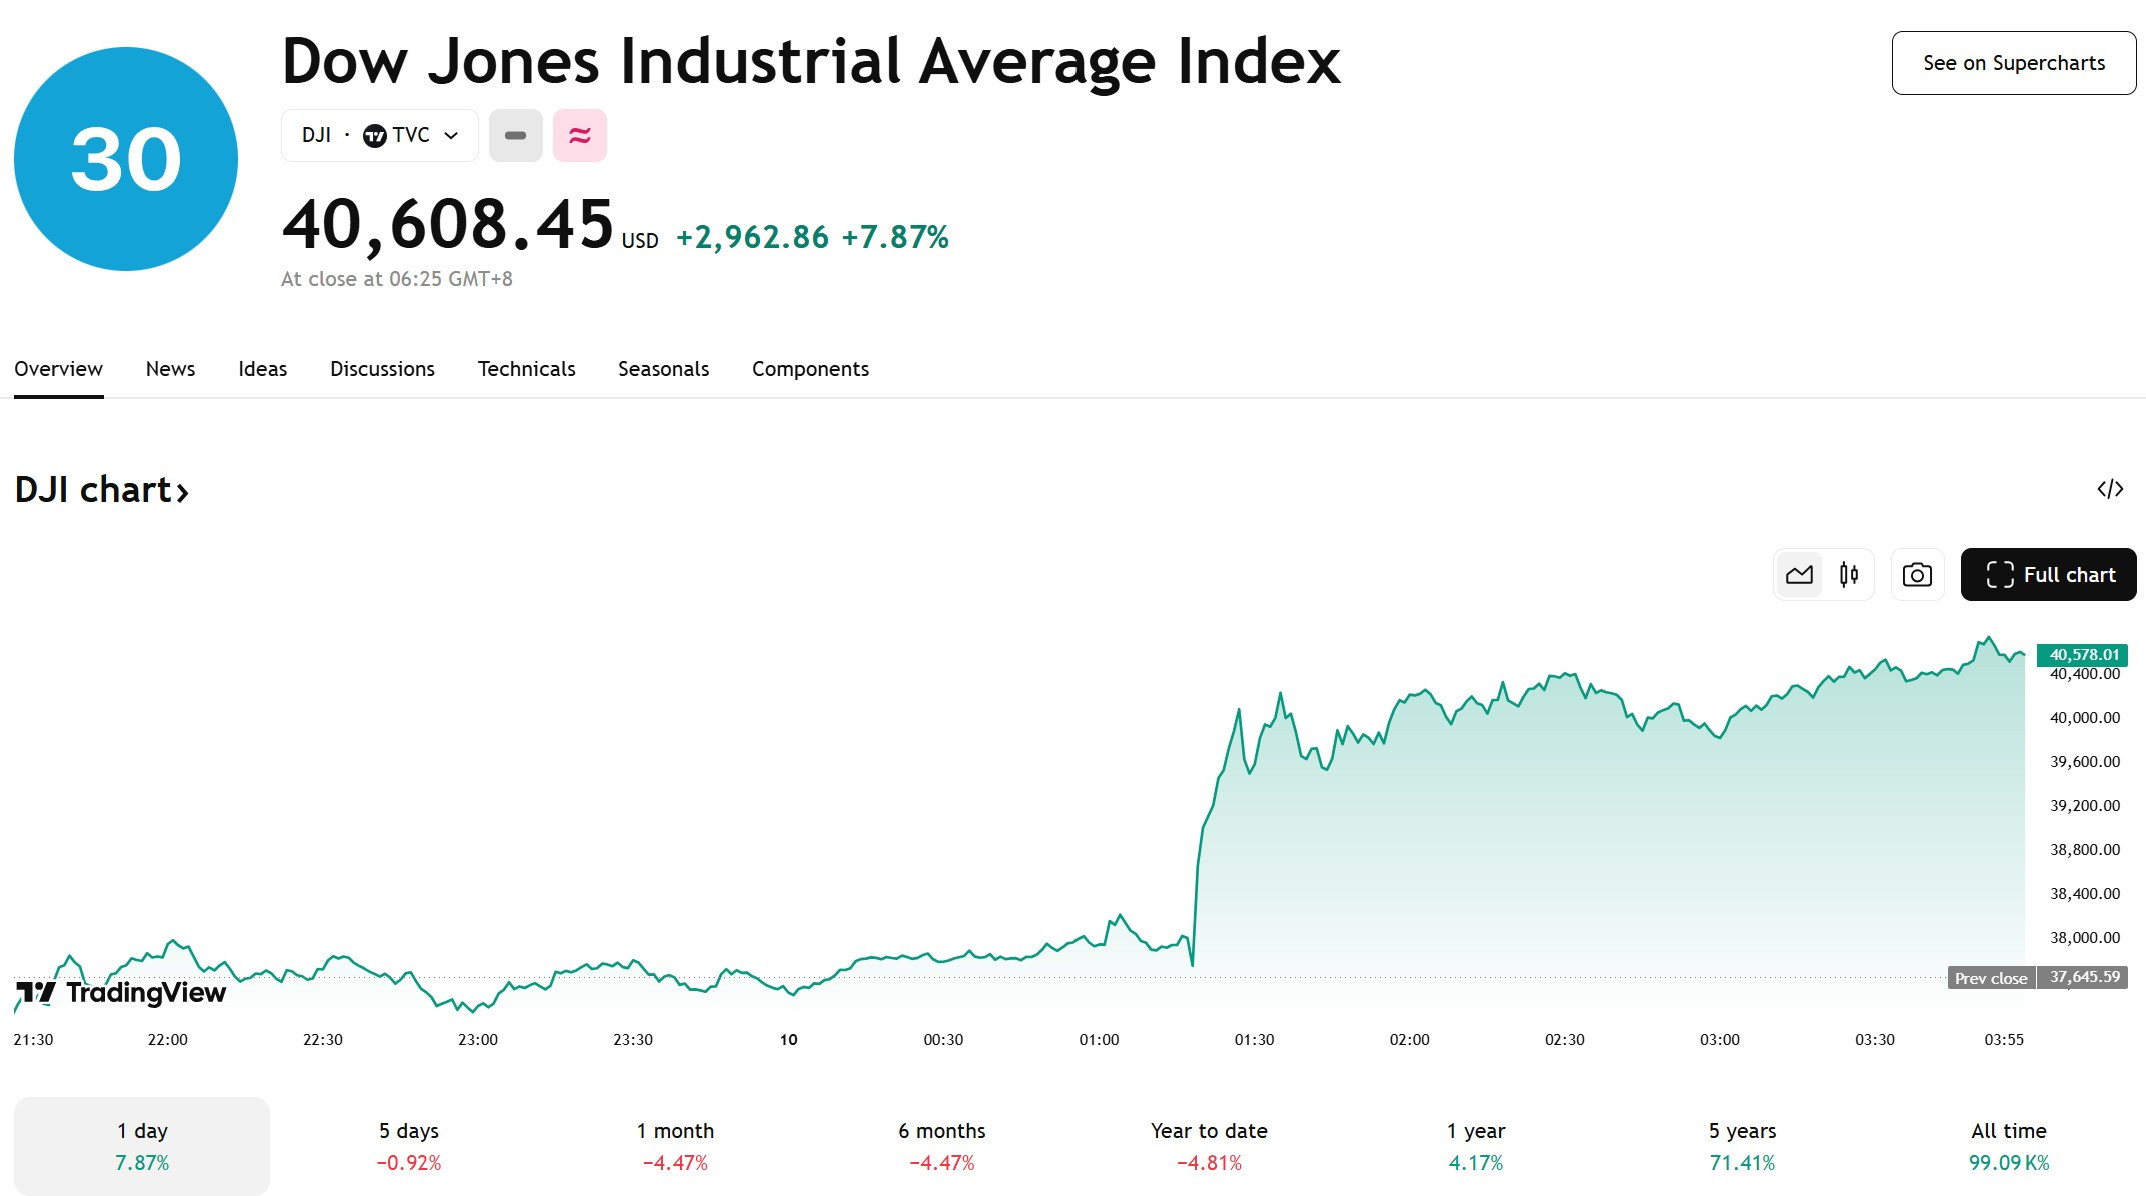Open the Full chart button
2146x1196 pixels.
click(x=2049, y=575)
